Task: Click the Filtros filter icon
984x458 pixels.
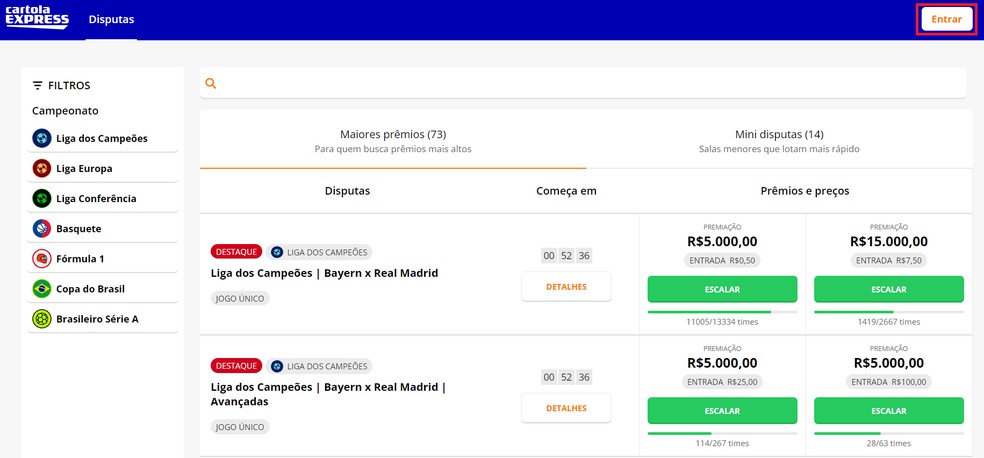Action: (38, 86)
